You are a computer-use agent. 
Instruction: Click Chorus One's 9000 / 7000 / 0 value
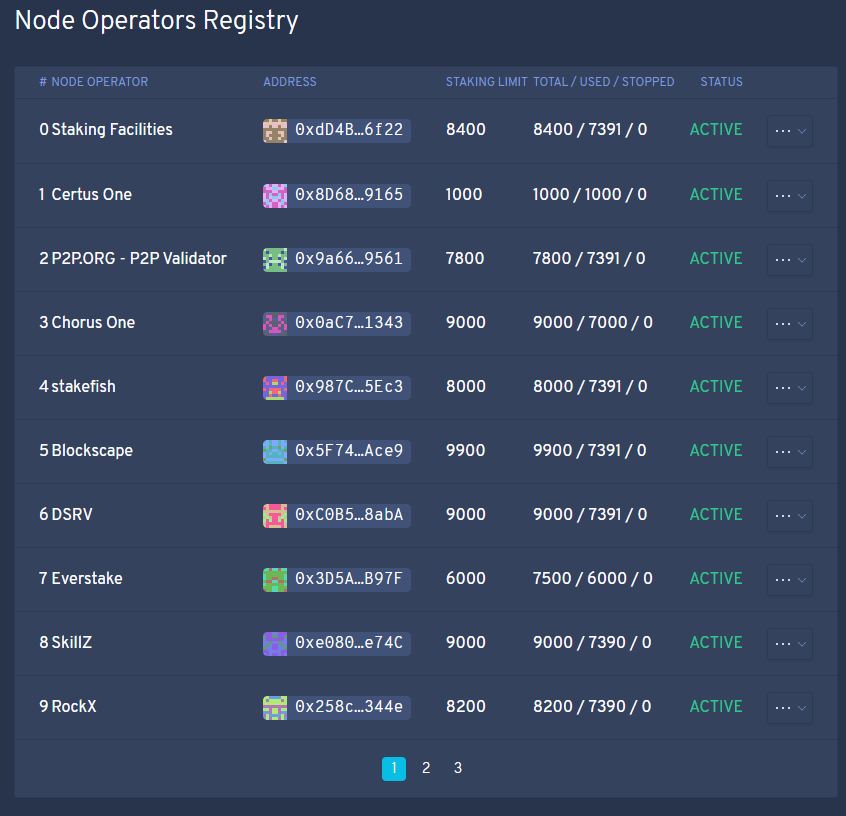pos(592,323)
